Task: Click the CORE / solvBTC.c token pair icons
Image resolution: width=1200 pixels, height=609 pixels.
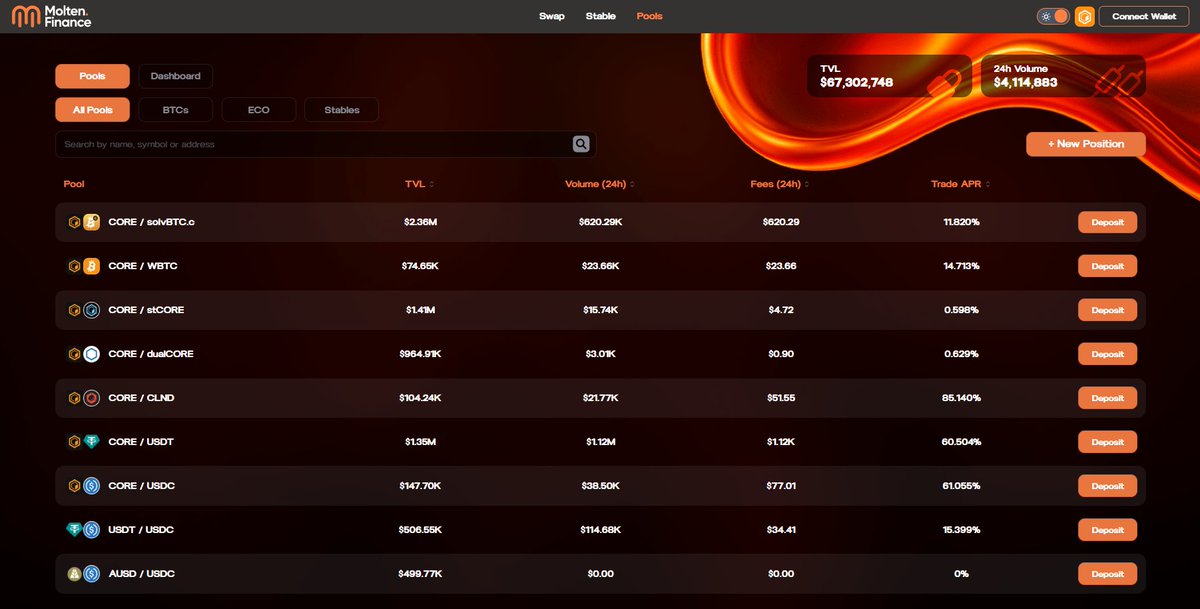Action: point(83,222)
